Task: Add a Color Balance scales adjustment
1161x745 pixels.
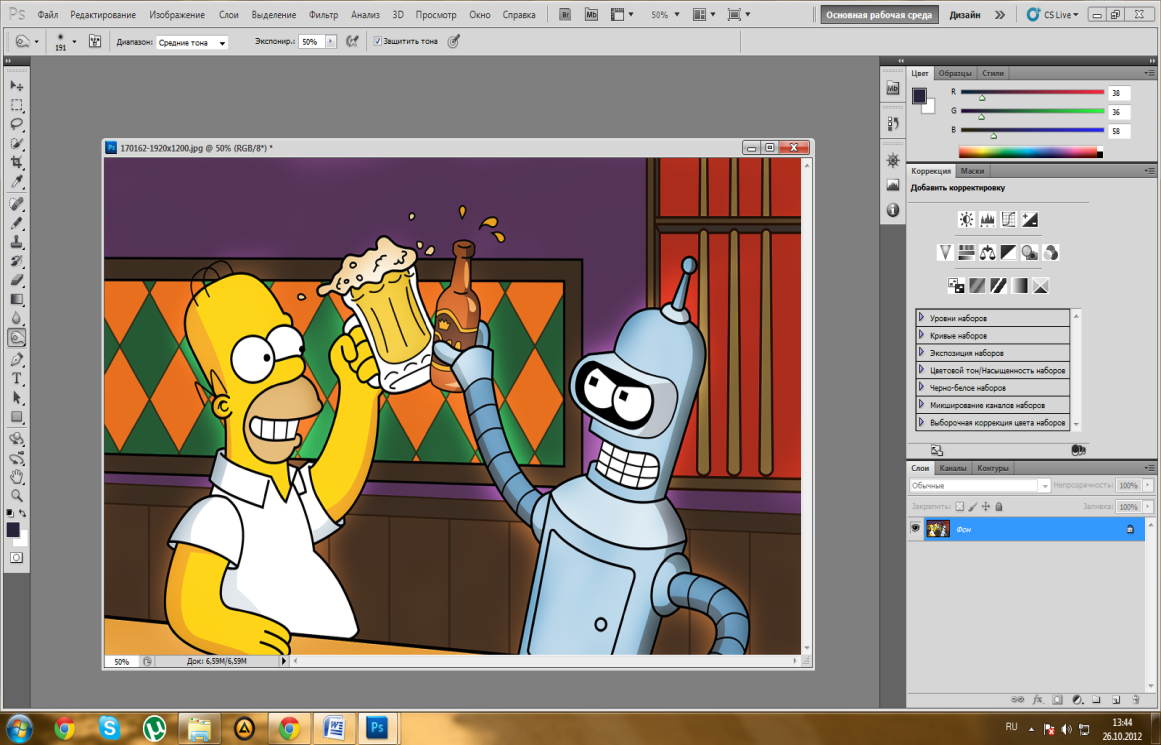Action: point(987,253)
